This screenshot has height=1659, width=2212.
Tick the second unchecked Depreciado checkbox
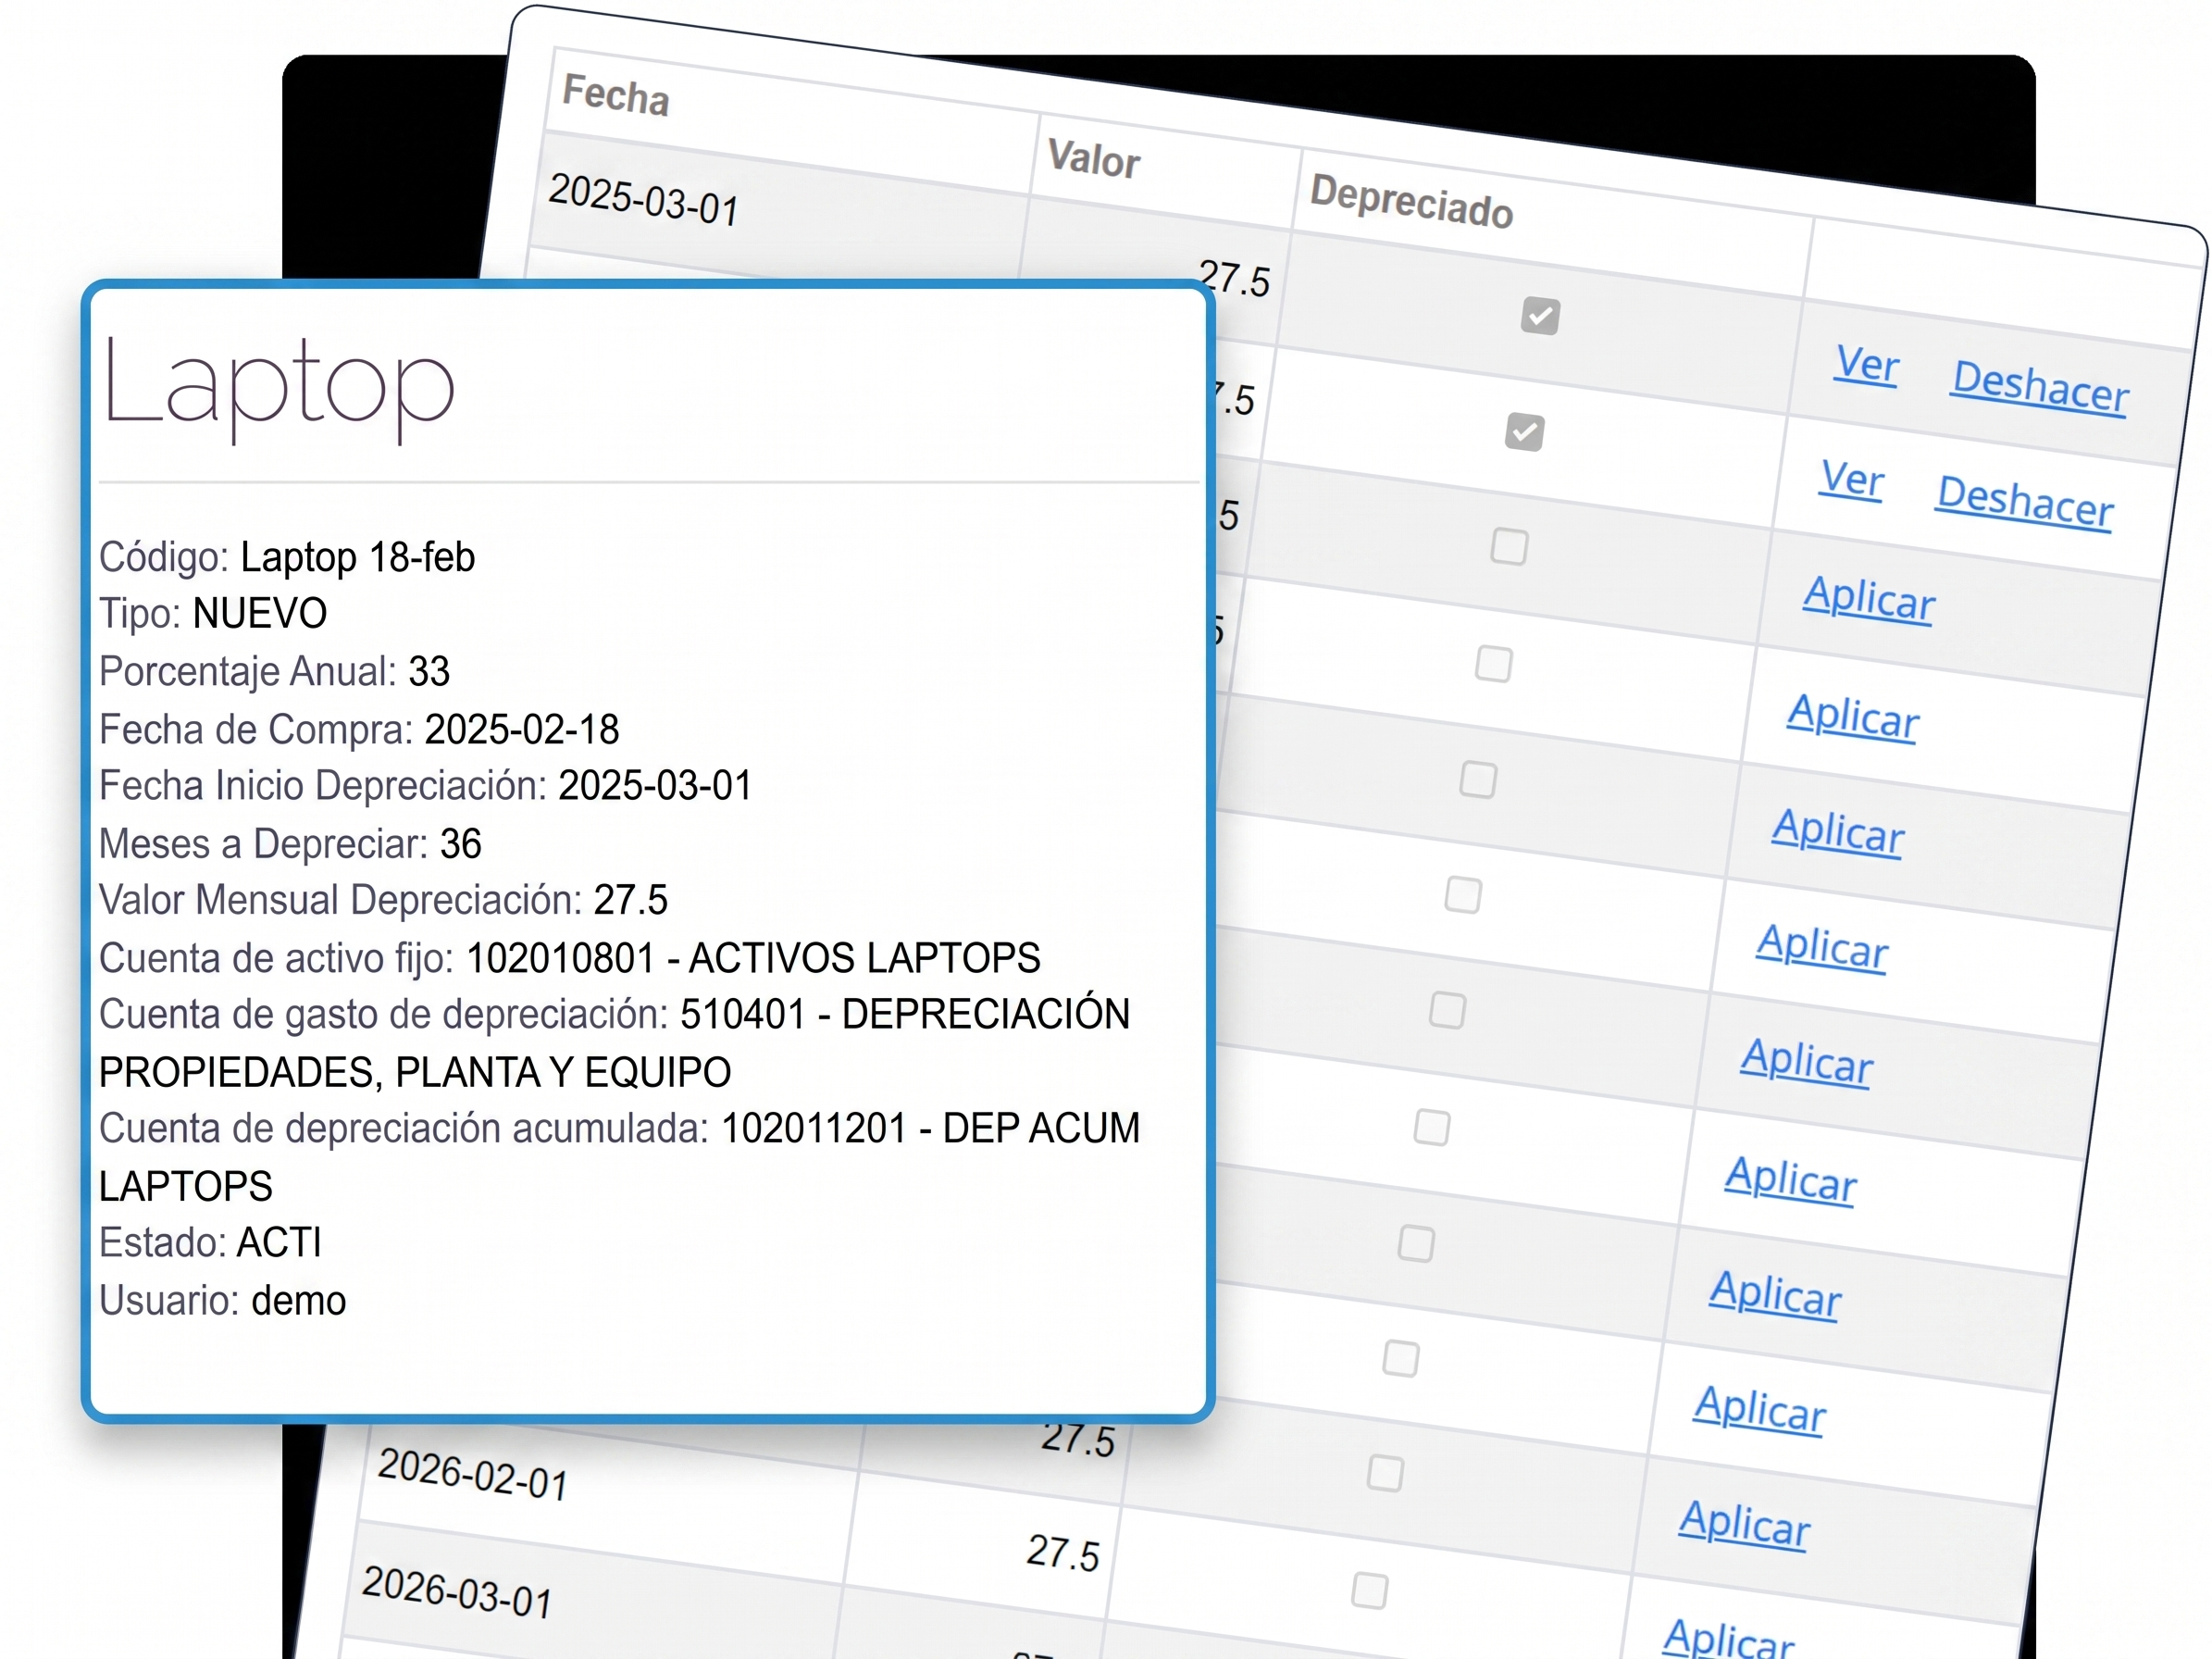click(1494, 663)
